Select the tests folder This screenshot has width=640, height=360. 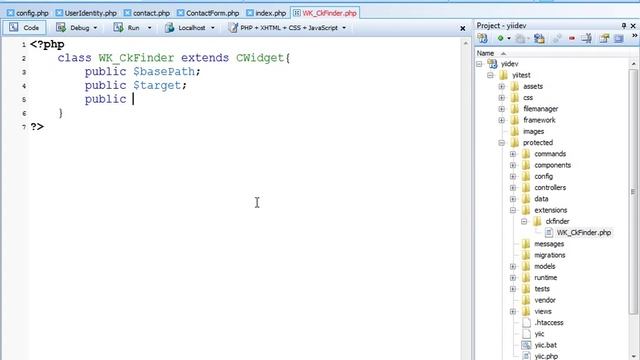point(542,289)
